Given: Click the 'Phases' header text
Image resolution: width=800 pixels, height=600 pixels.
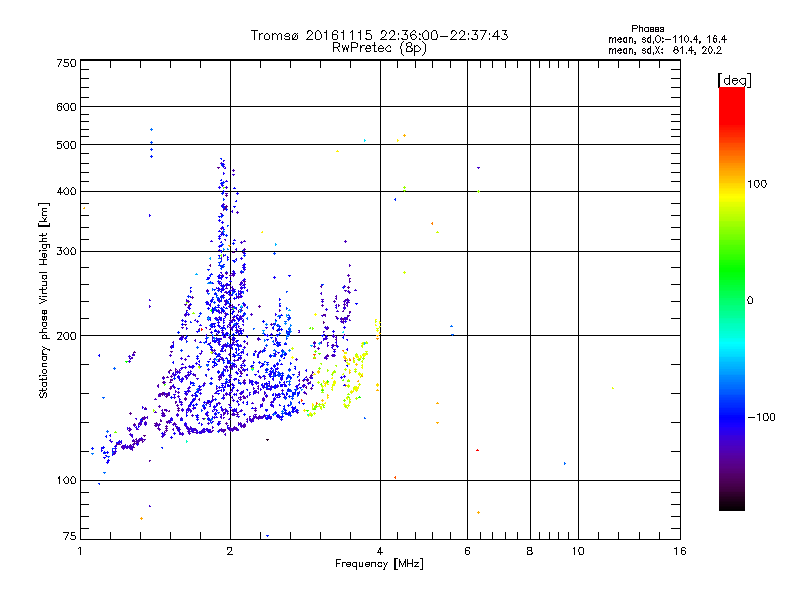Looking at the screenshot, I should (x=647, y=29).
